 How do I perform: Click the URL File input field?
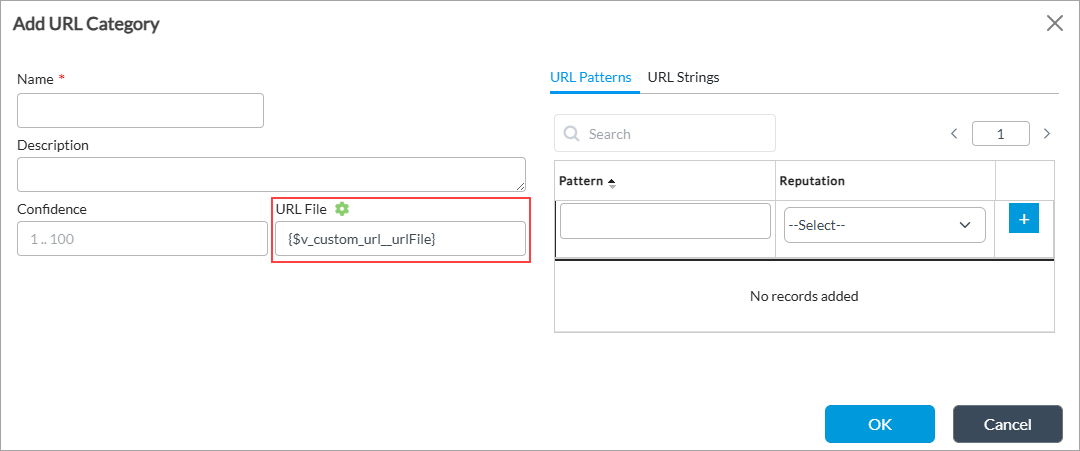400,238
